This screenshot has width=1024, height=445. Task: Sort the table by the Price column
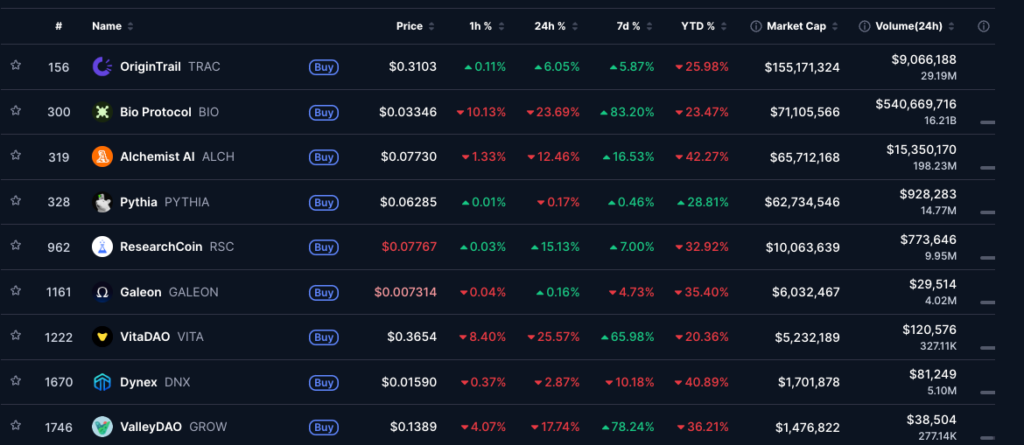click(416, 26)
